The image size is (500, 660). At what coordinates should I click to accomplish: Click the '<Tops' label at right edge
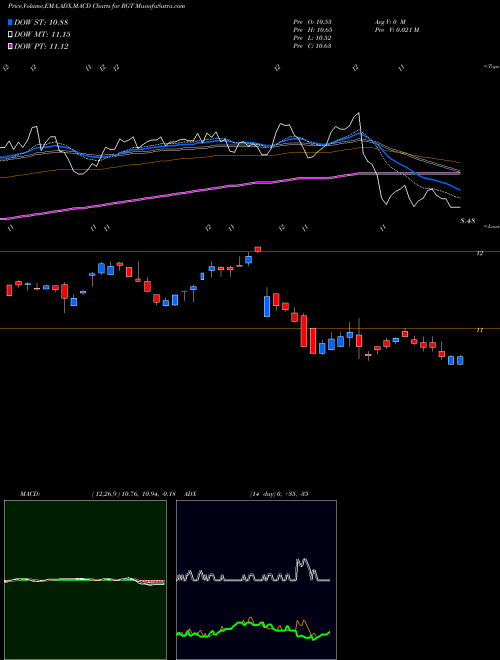click(x=492, y=67)
